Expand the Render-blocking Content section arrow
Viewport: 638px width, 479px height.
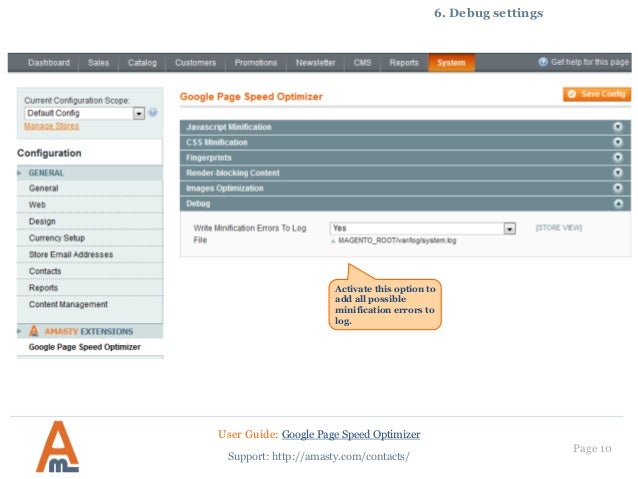click(618, 173)
